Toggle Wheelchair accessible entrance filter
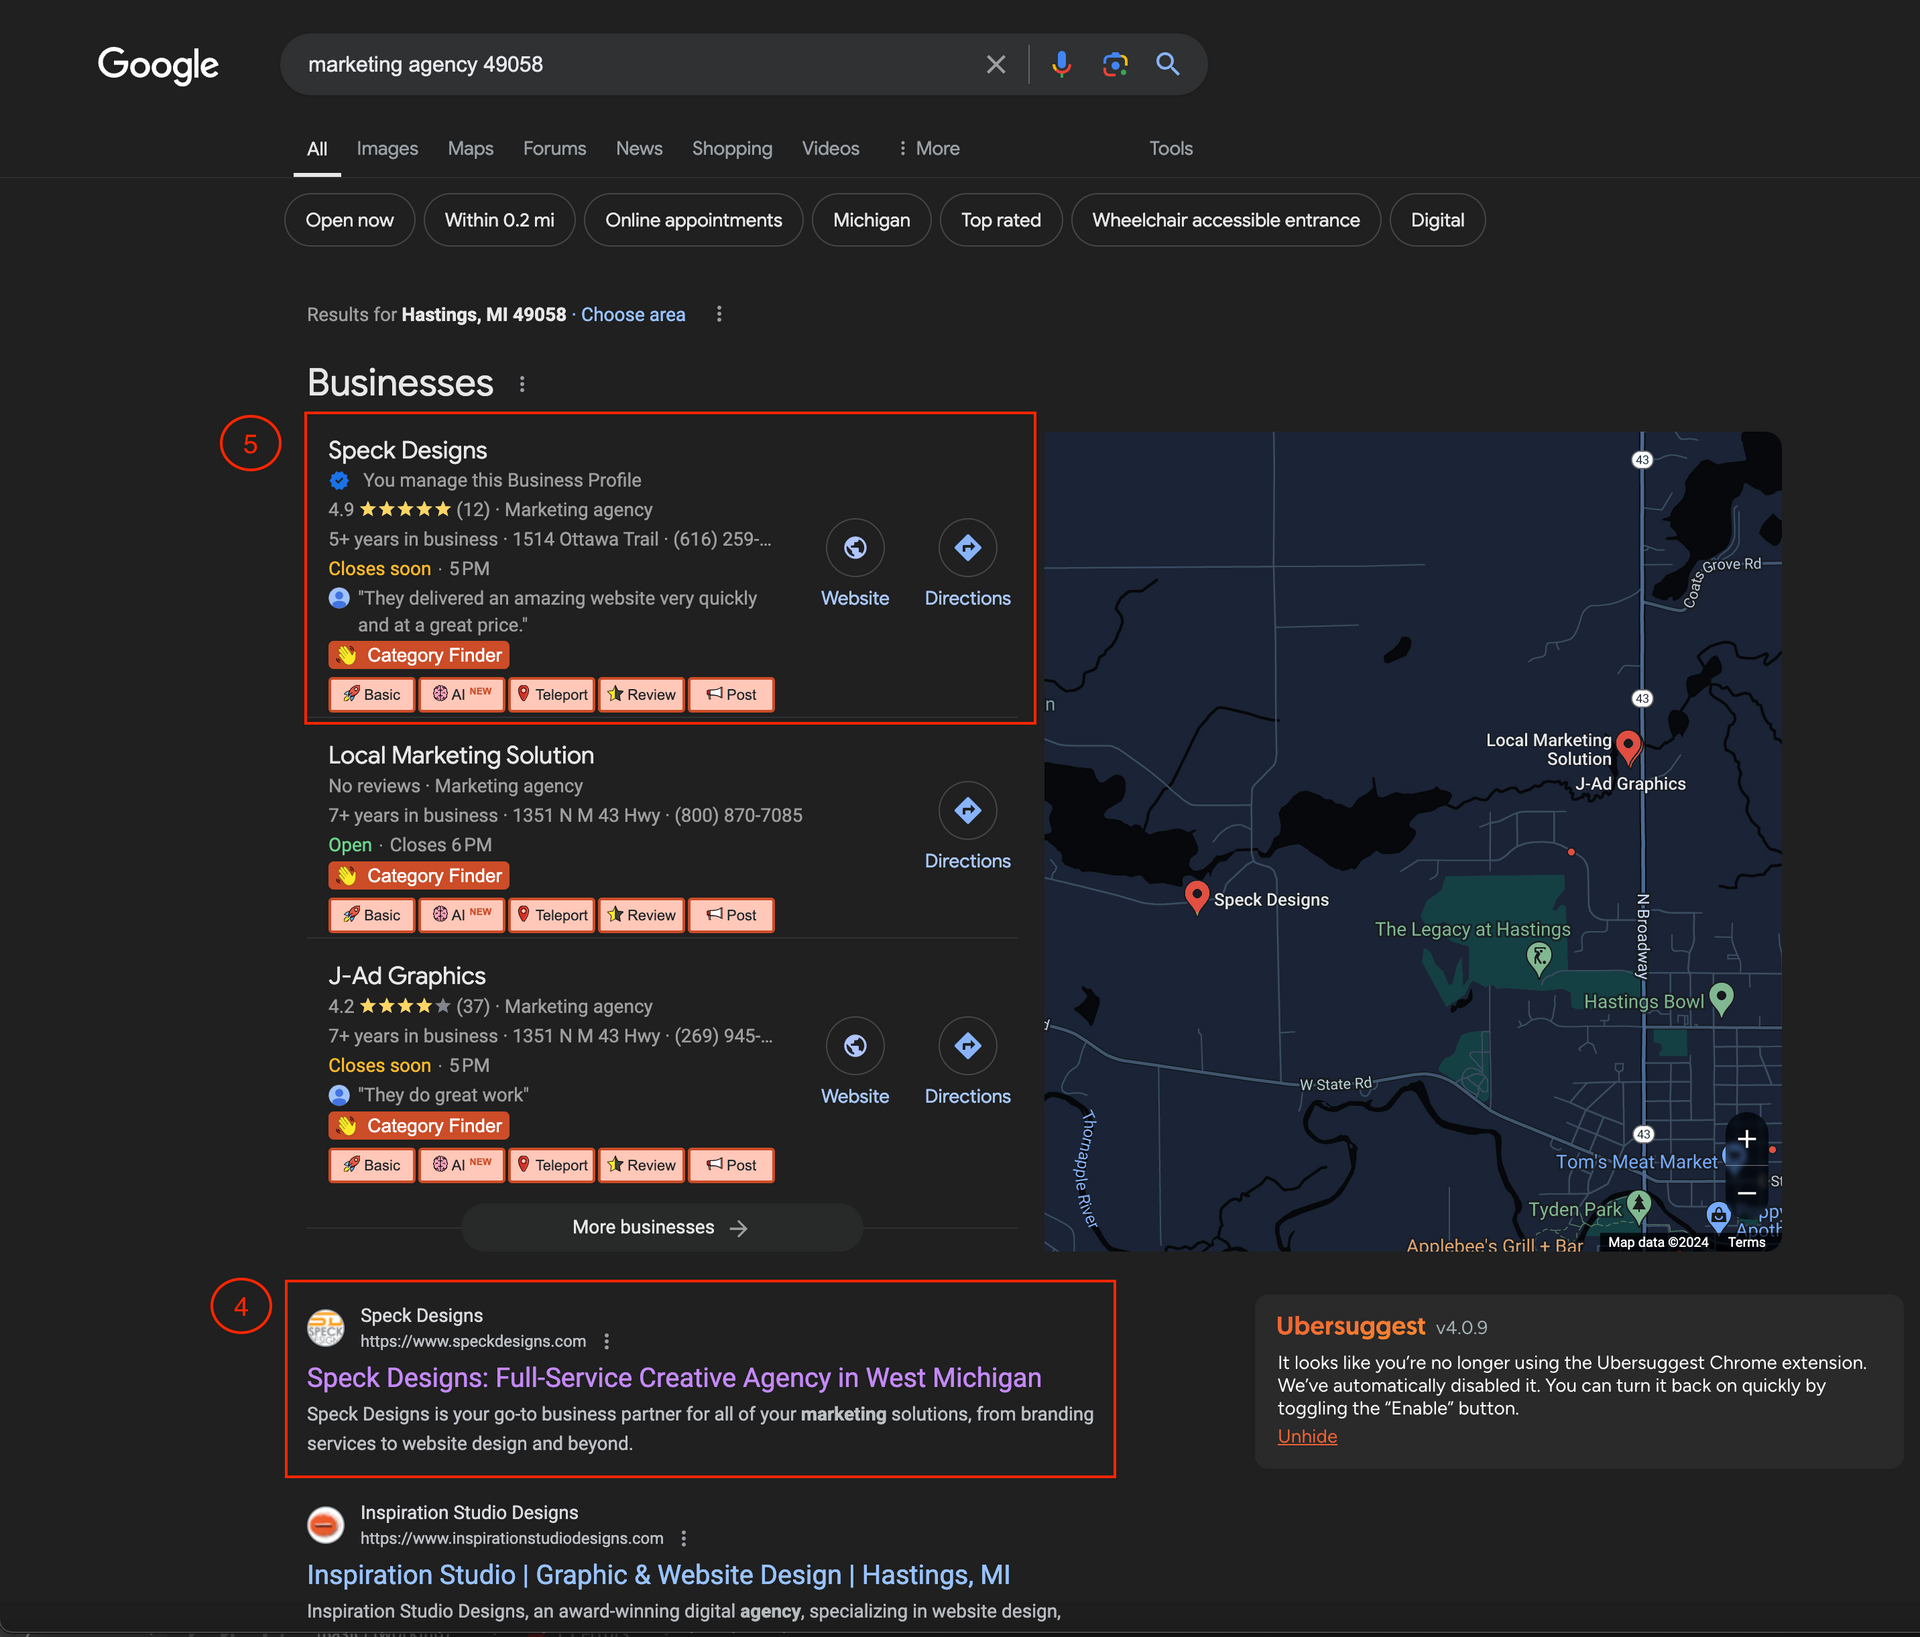 [1226, 220]
